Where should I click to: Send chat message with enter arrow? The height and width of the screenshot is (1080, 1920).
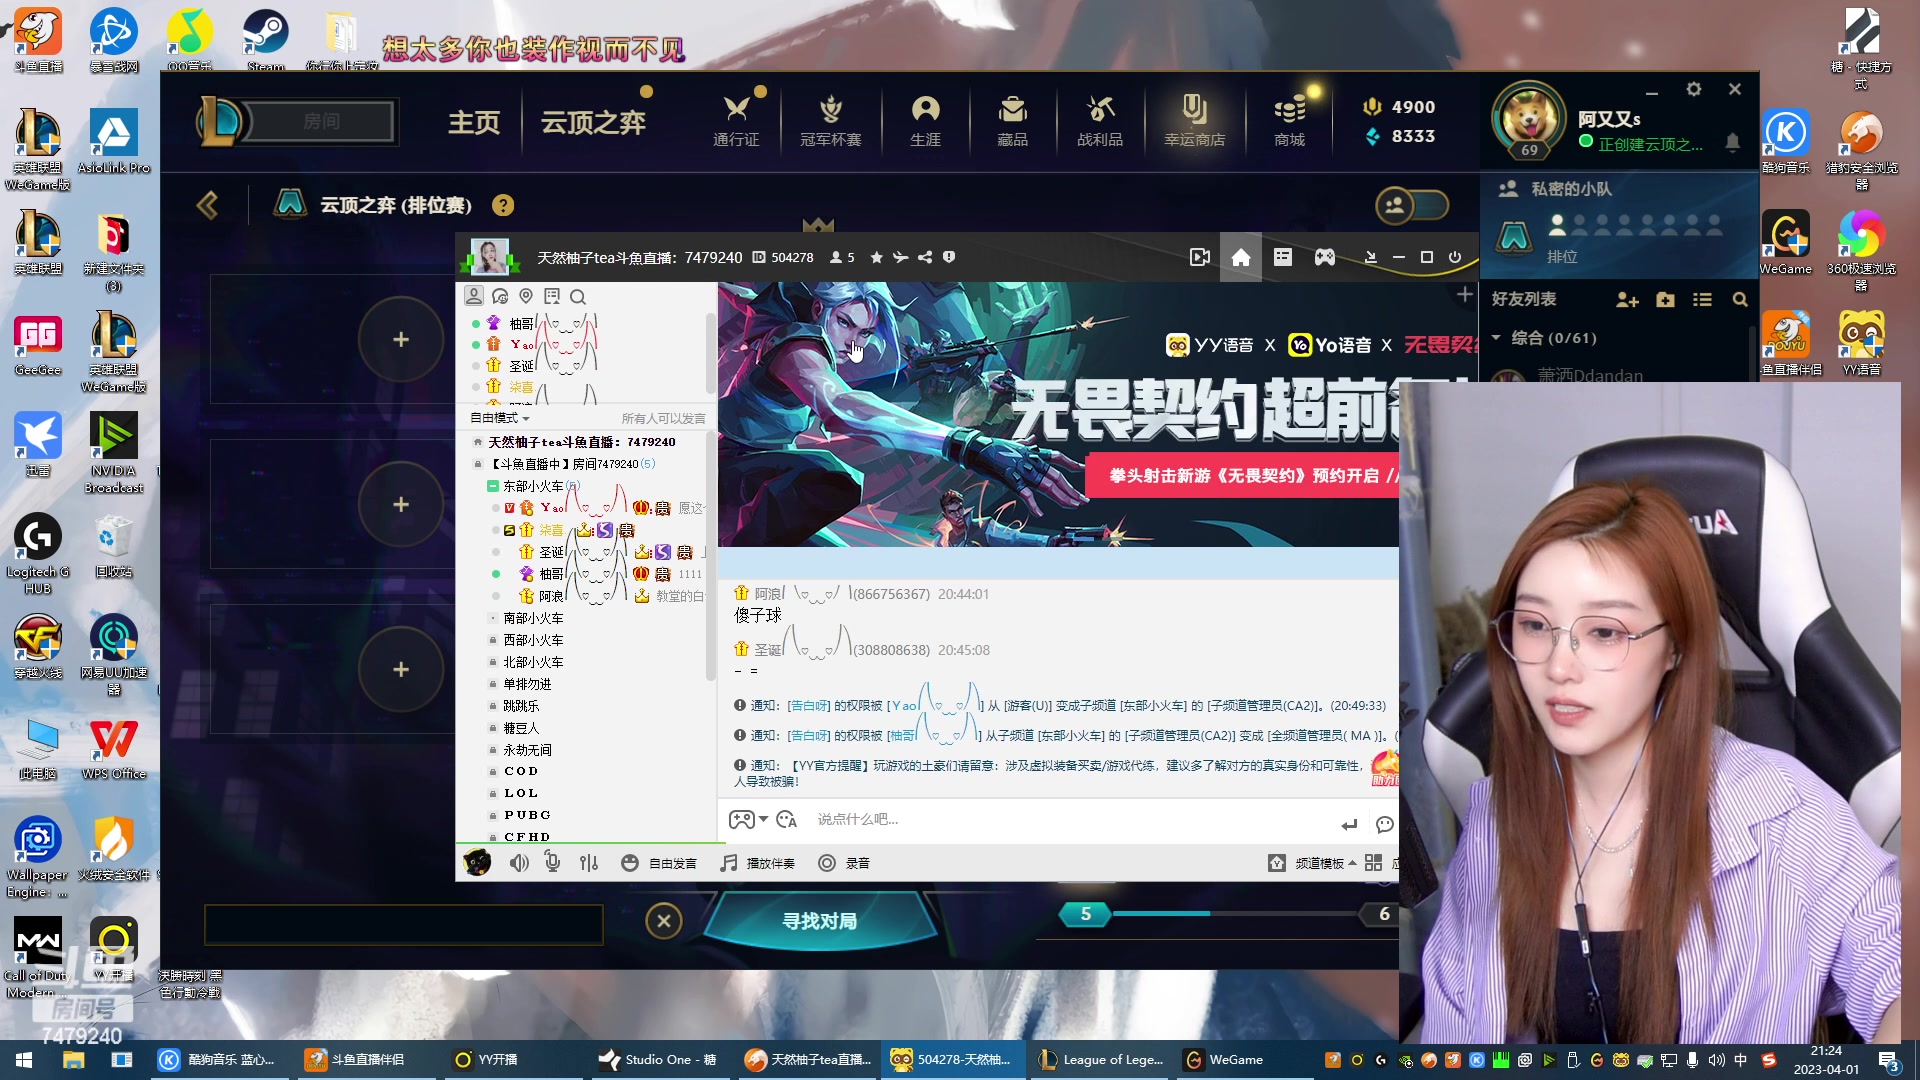(x=1349, y=824)
